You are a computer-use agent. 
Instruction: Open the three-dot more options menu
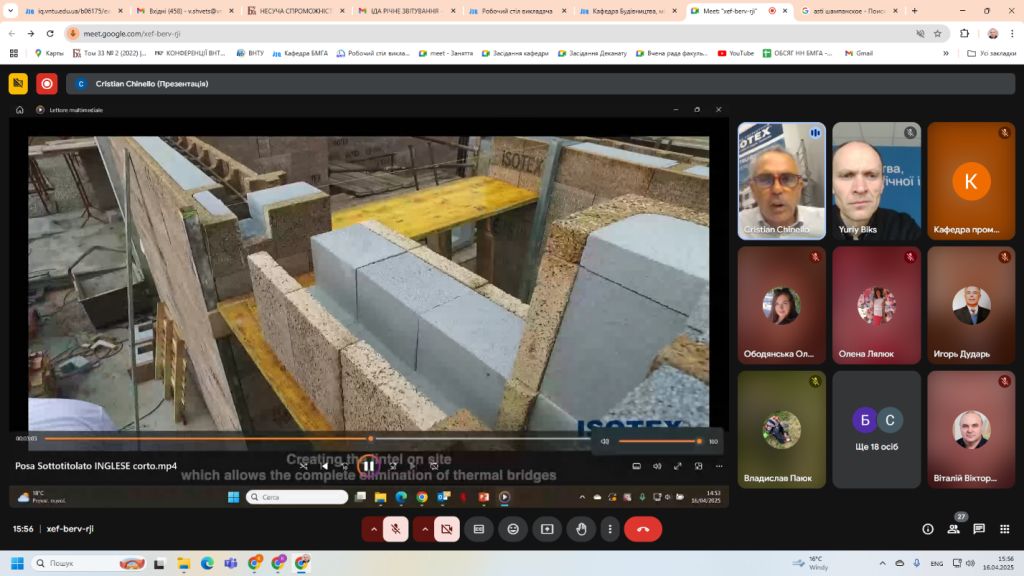610,529
